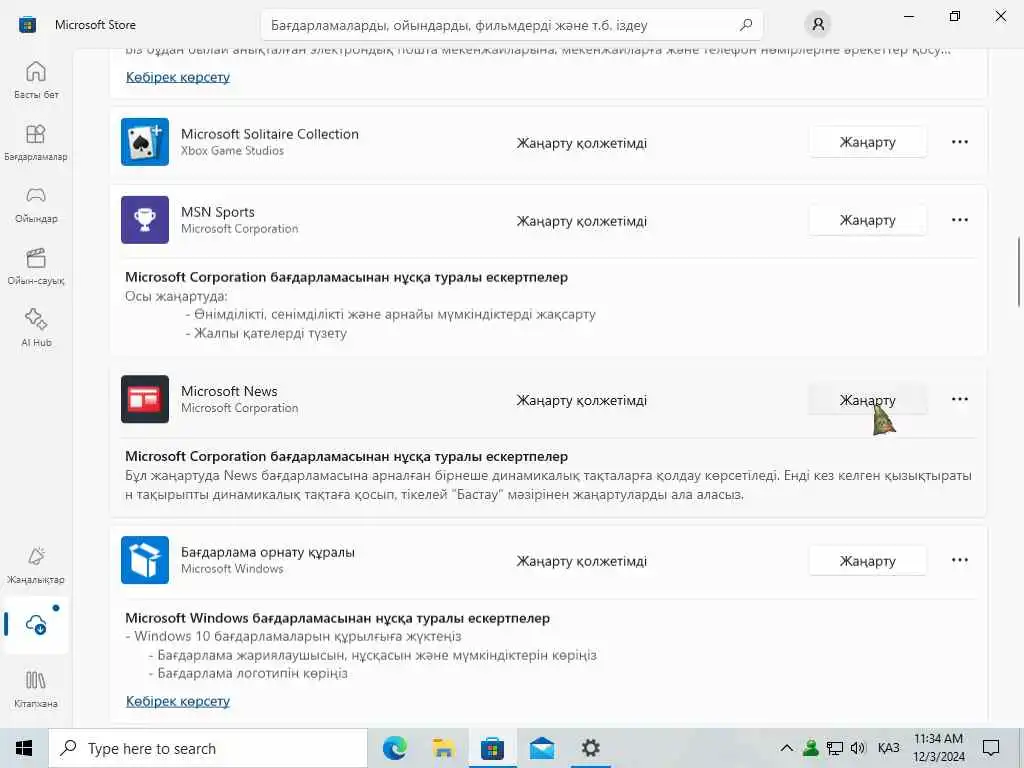Open the Жаңалықтар what's new sidebar item
This screenshot has width=1024, height=768.
coord(36,565)
